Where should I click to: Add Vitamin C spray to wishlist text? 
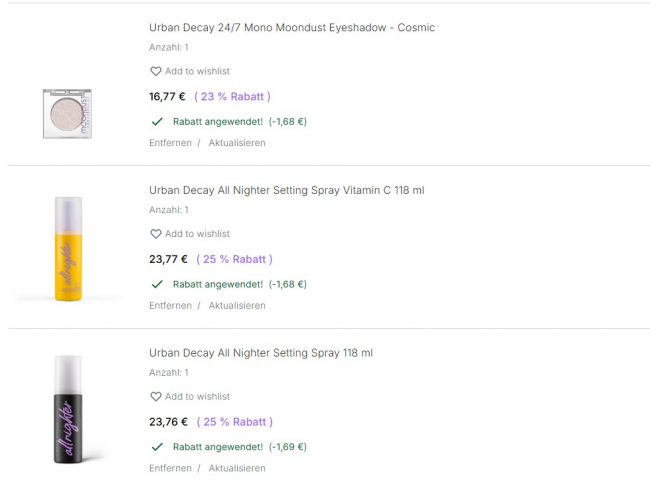[x=197, y=234]
